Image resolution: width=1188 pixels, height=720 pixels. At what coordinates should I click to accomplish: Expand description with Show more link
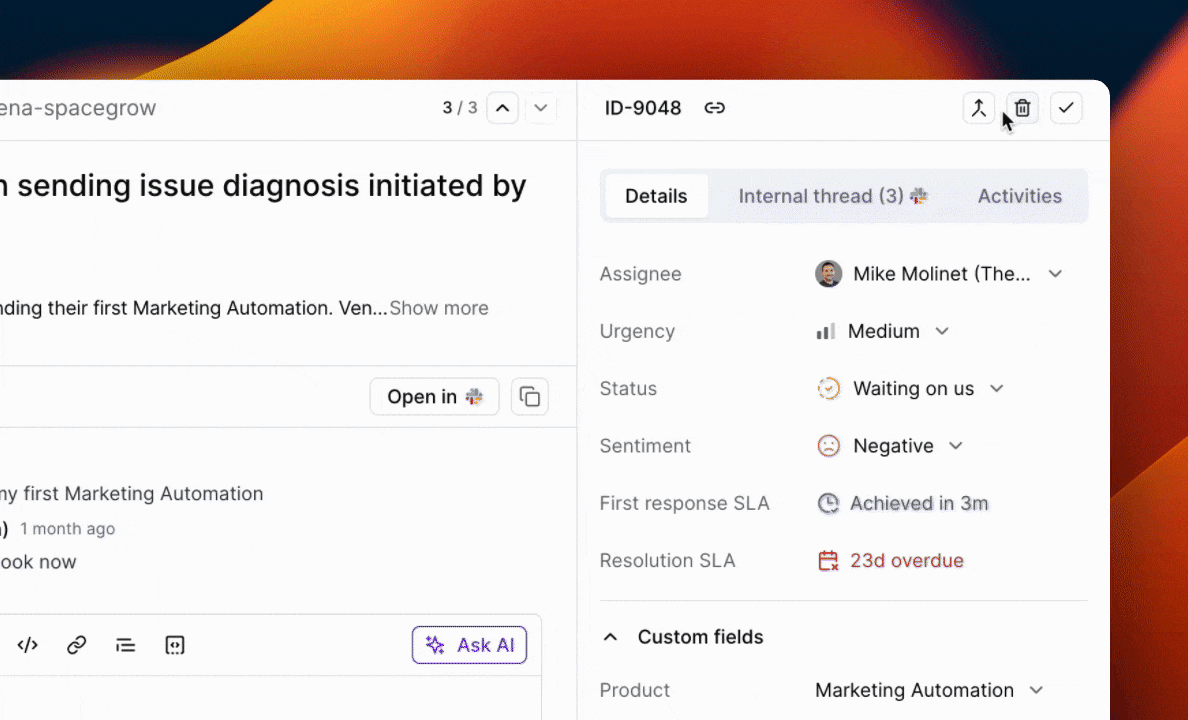click(x=439, y=308)
